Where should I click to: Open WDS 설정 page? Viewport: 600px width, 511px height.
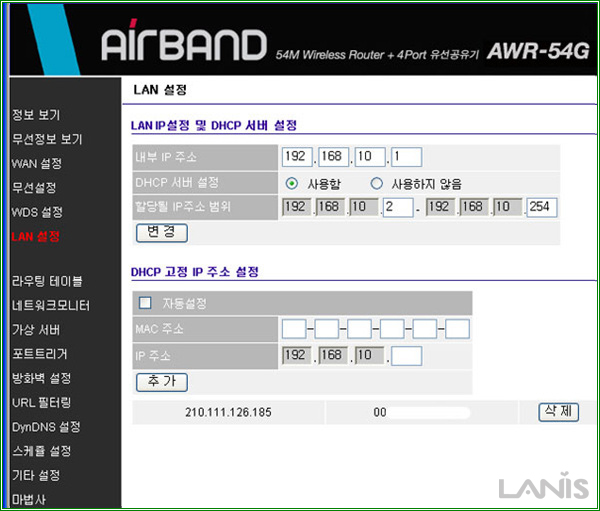[37, 212]
